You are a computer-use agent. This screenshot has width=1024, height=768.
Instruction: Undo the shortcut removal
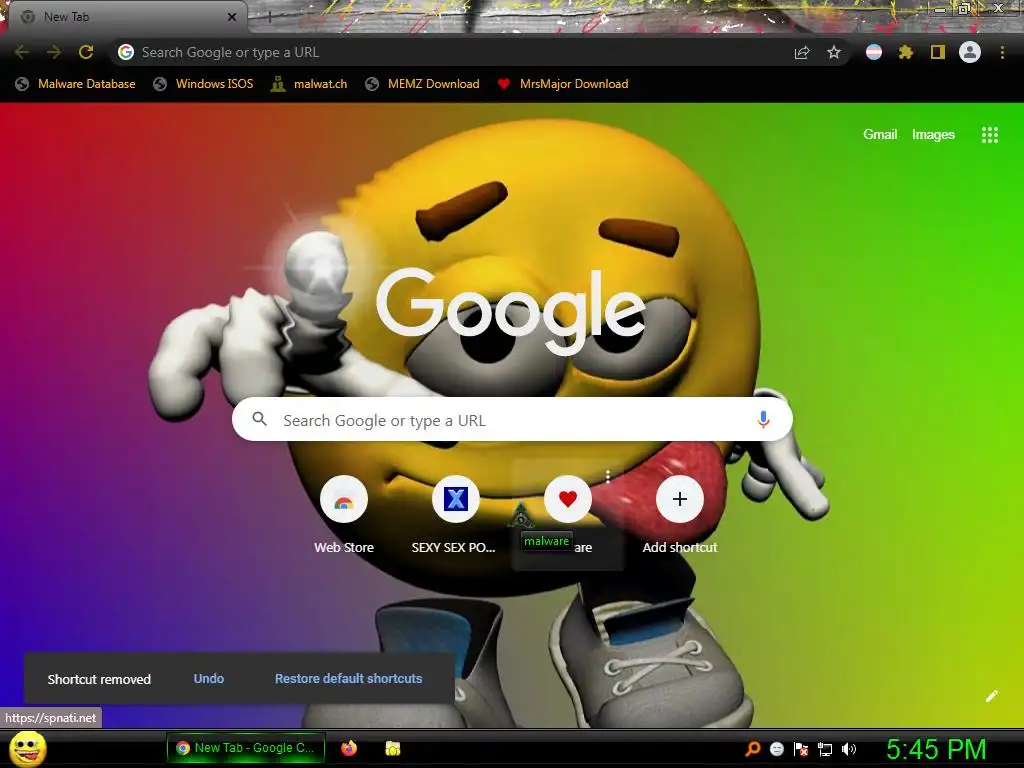tap(209, 679)
